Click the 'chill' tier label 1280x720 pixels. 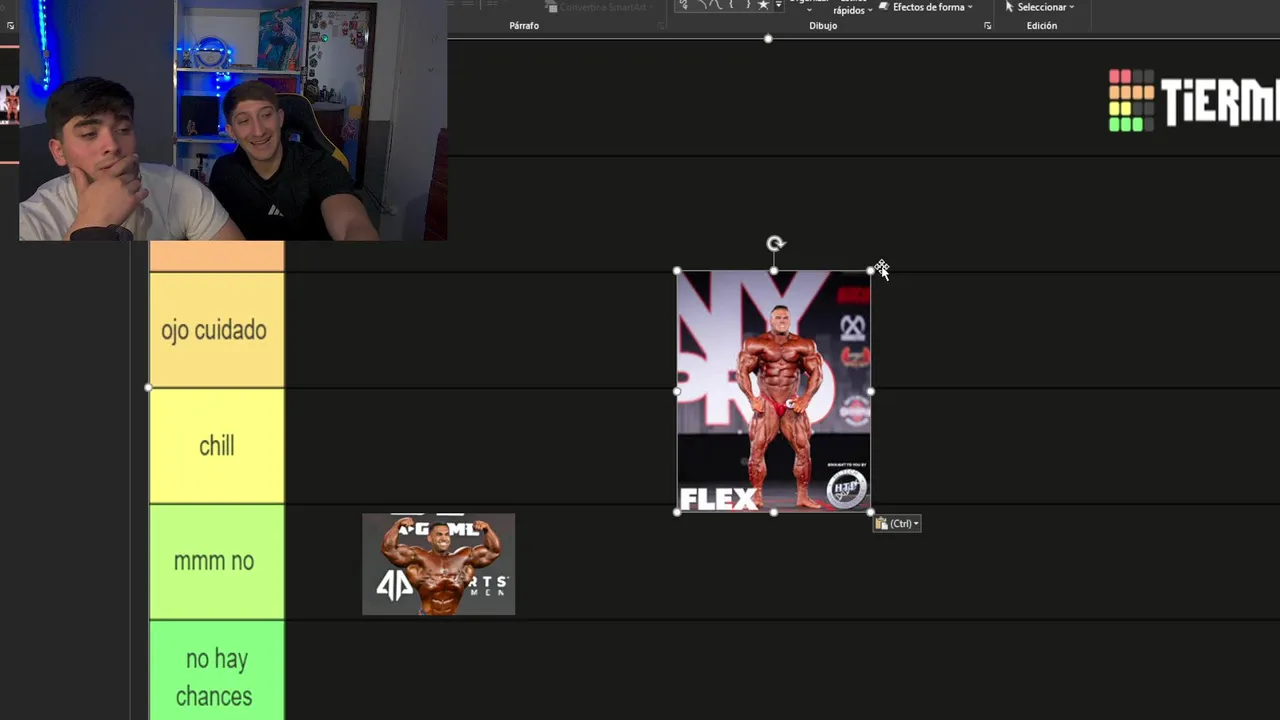point(216,446)
